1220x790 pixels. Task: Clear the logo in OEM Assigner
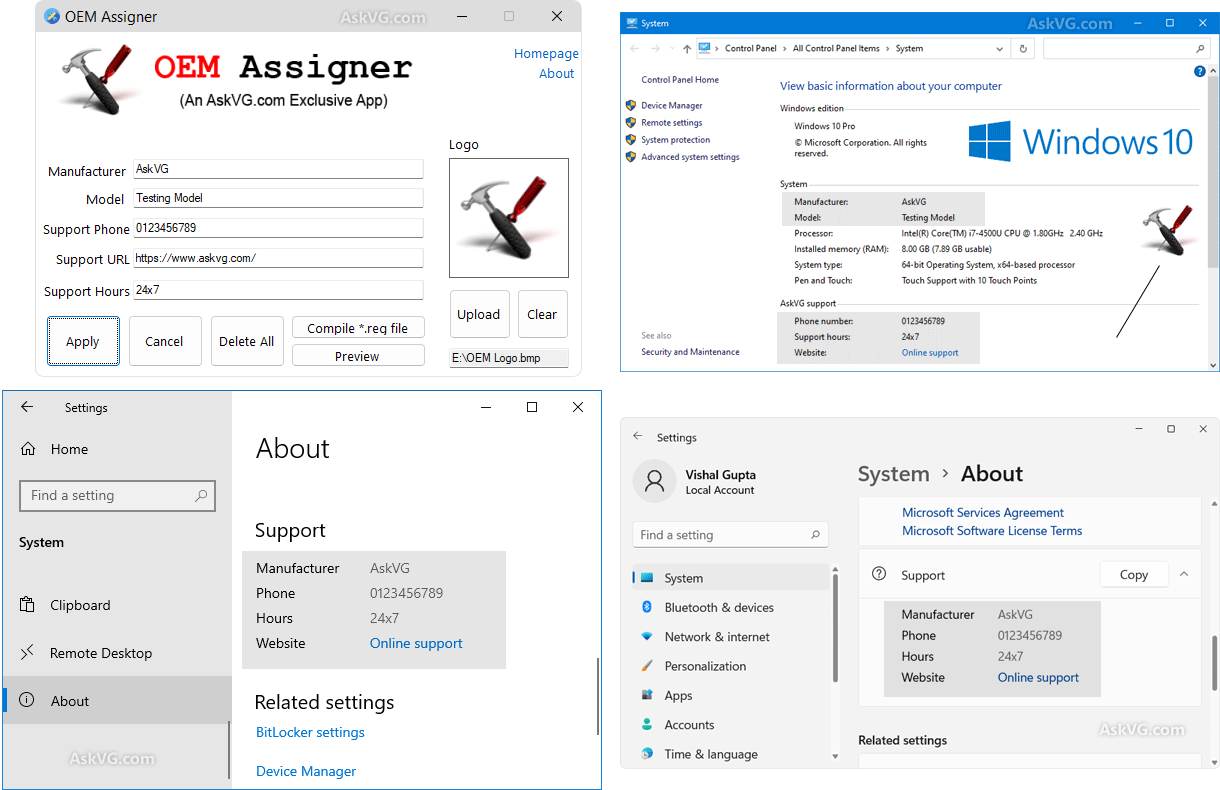pyautogui.click(x=542, y=314)
